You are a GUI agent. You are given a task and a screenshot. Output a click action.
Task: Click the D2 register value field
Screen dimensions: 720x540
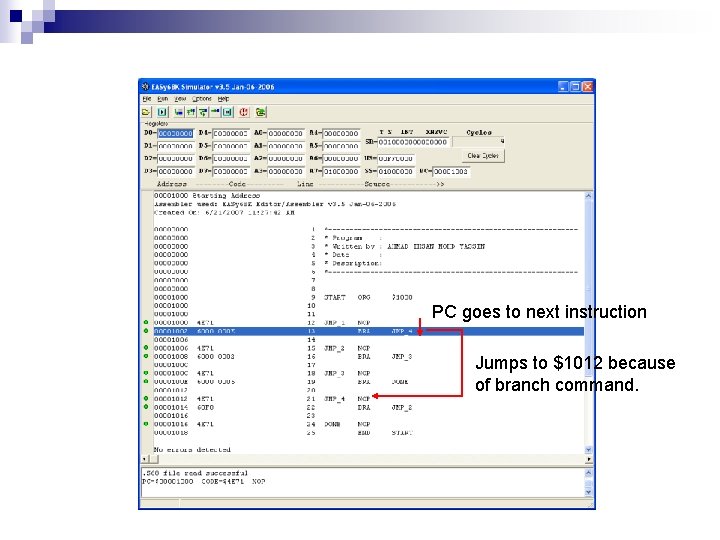point(175,158)
